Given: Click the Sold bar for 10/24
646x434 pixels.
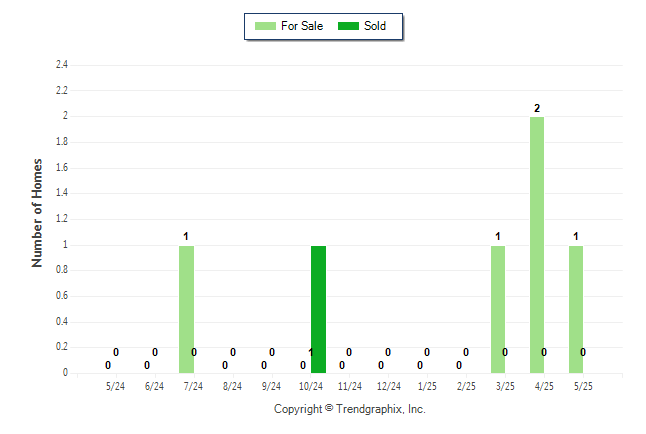Looking at the screenshot, I should 318,310.
